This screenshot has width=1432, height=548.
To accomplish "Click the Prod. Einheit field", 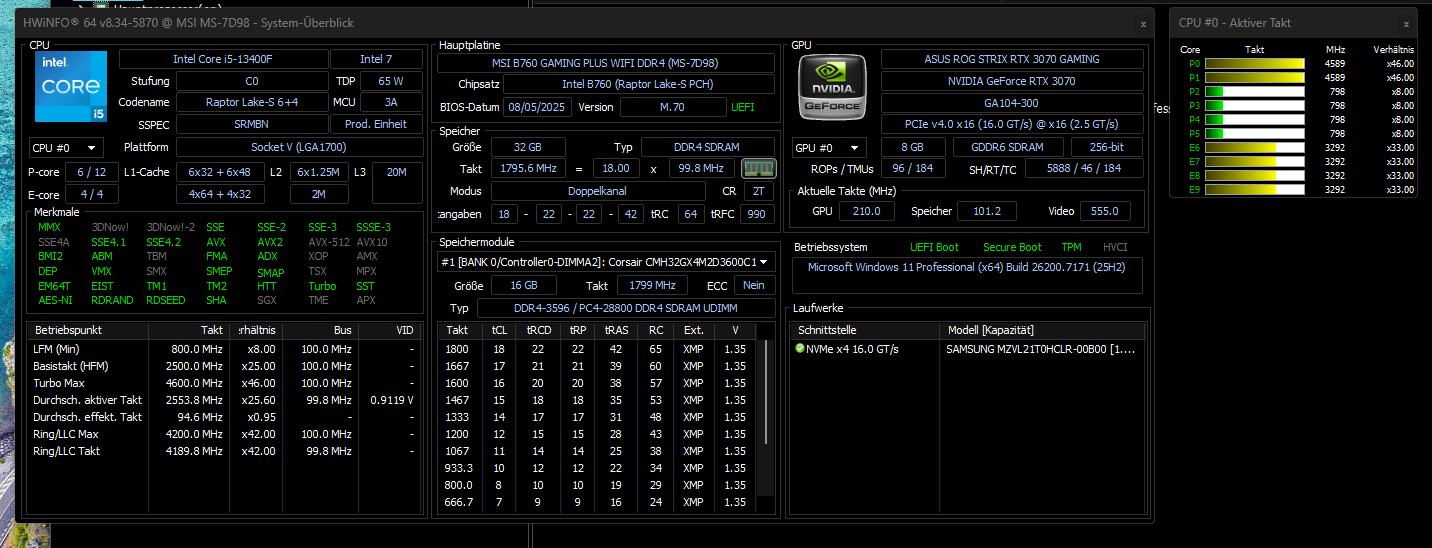I will tap(376, 124).
